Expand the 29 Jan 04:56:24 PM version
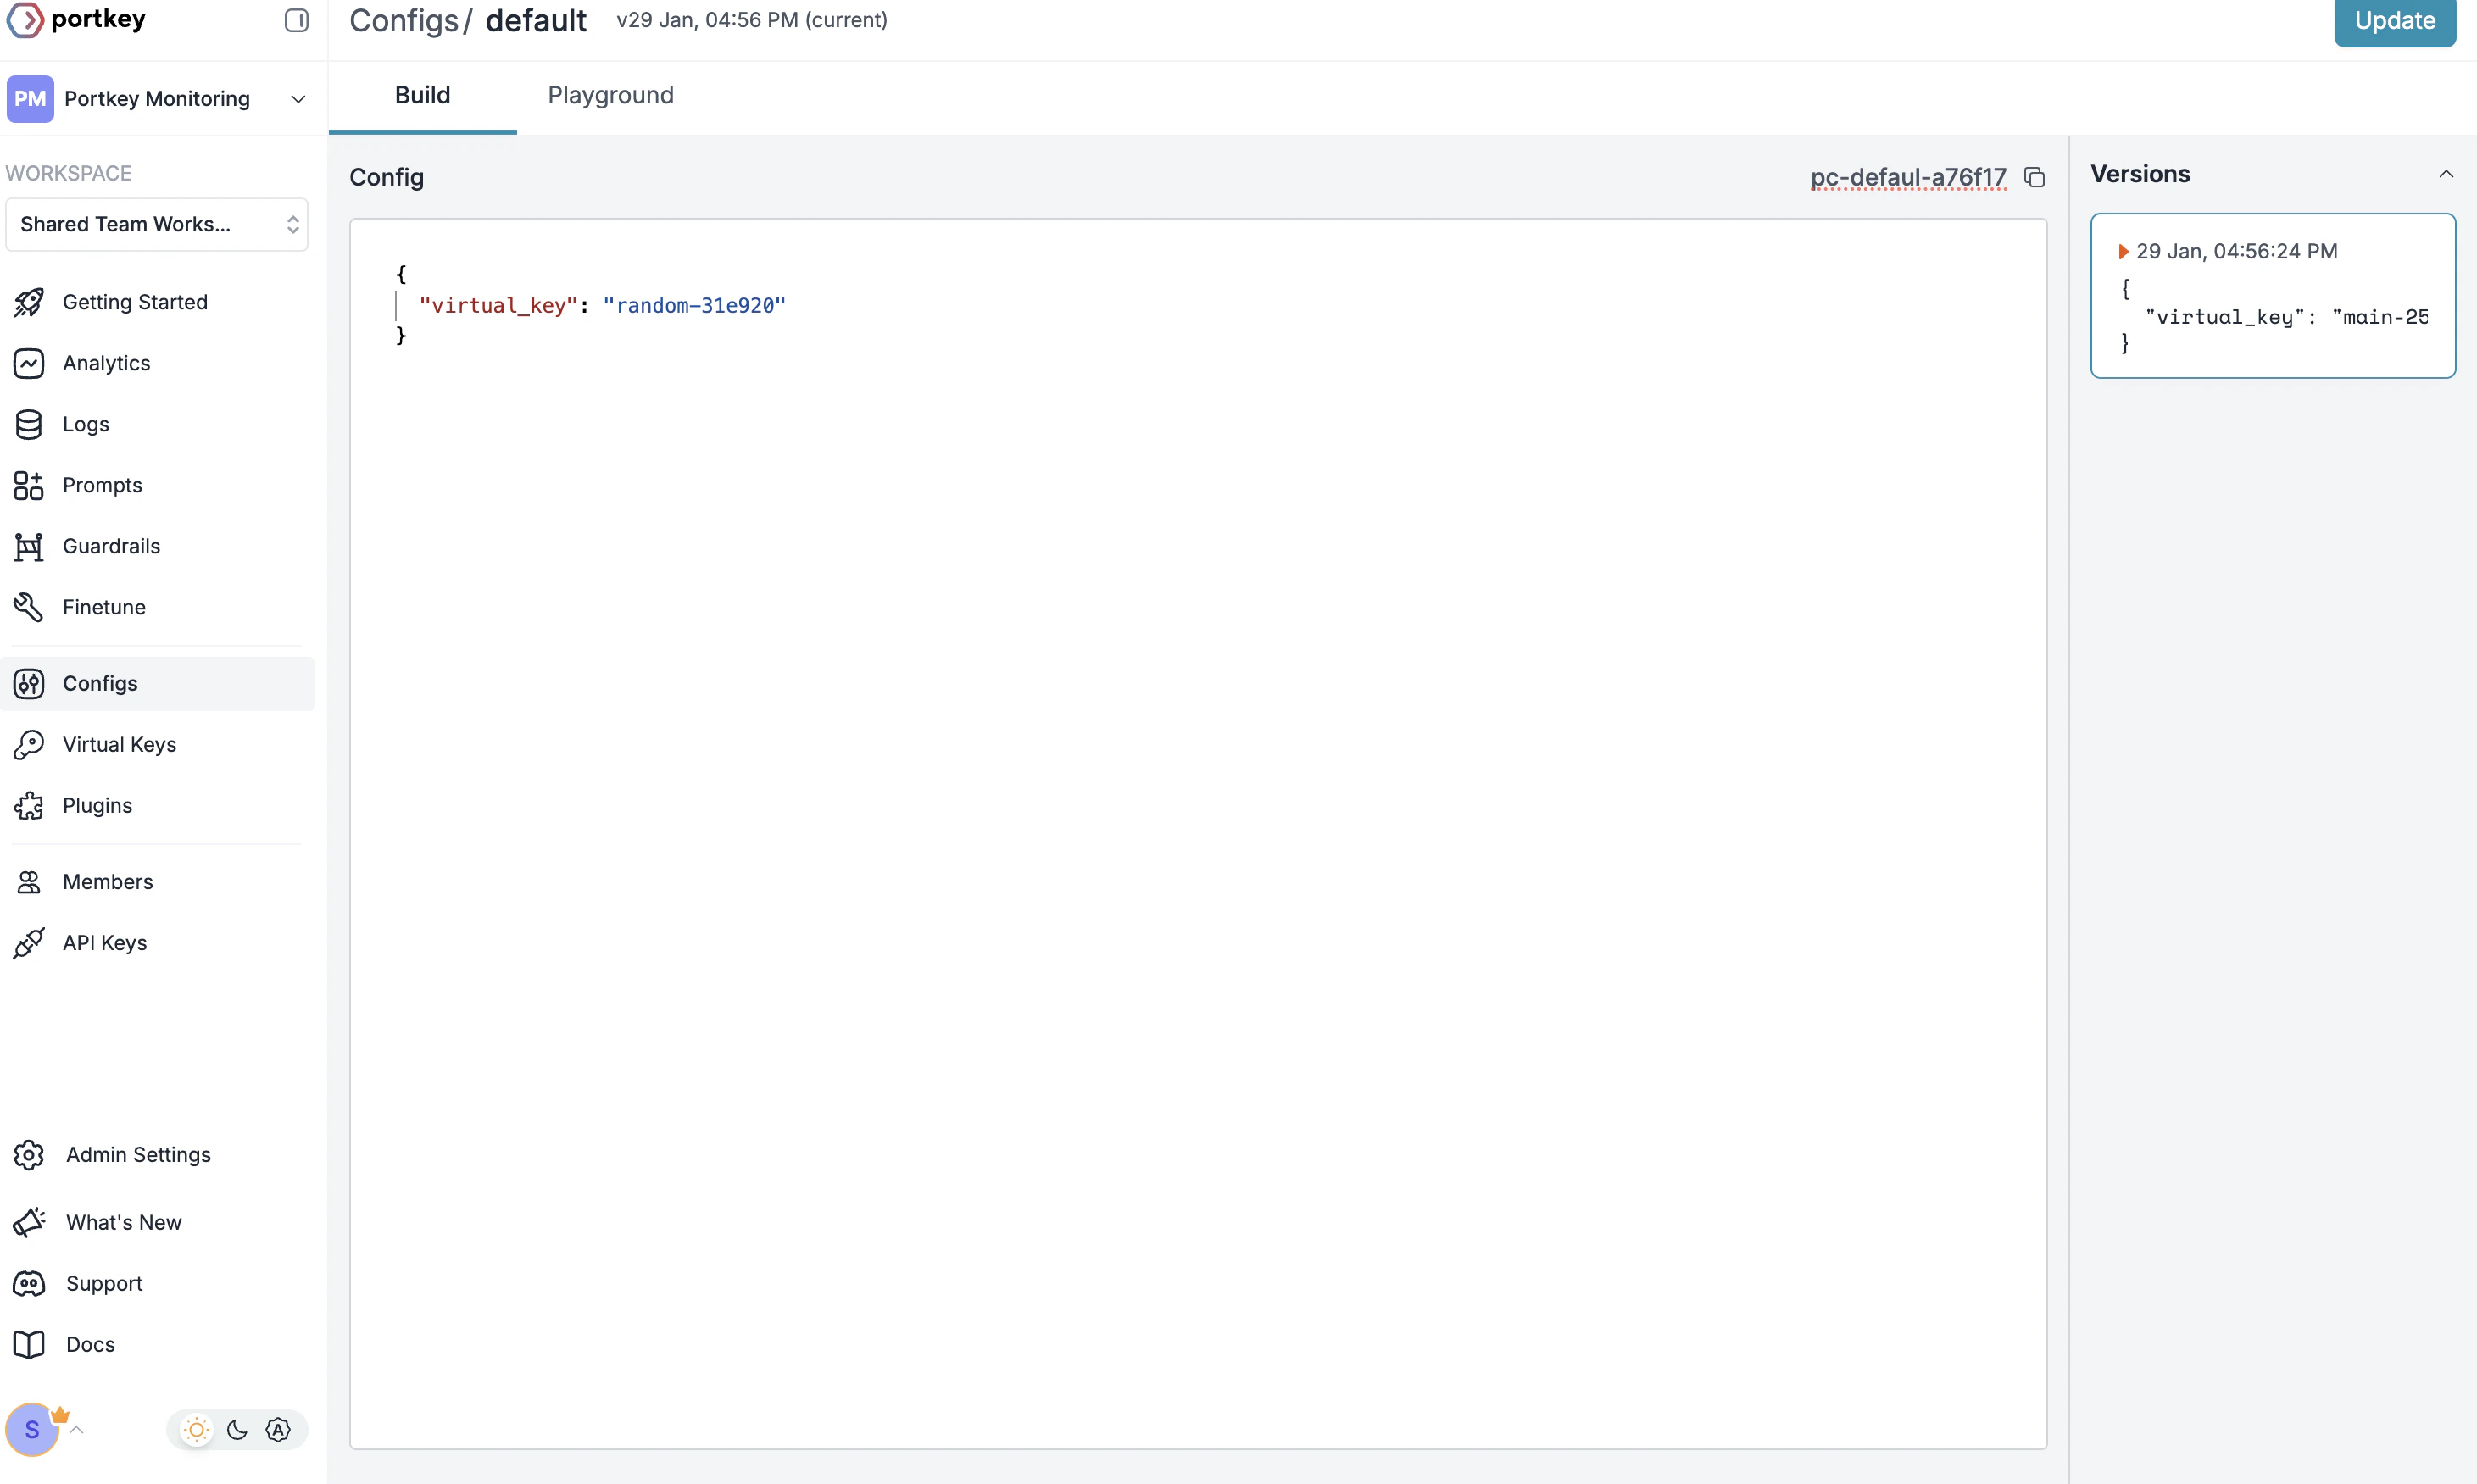 [x=2123, y=251]
